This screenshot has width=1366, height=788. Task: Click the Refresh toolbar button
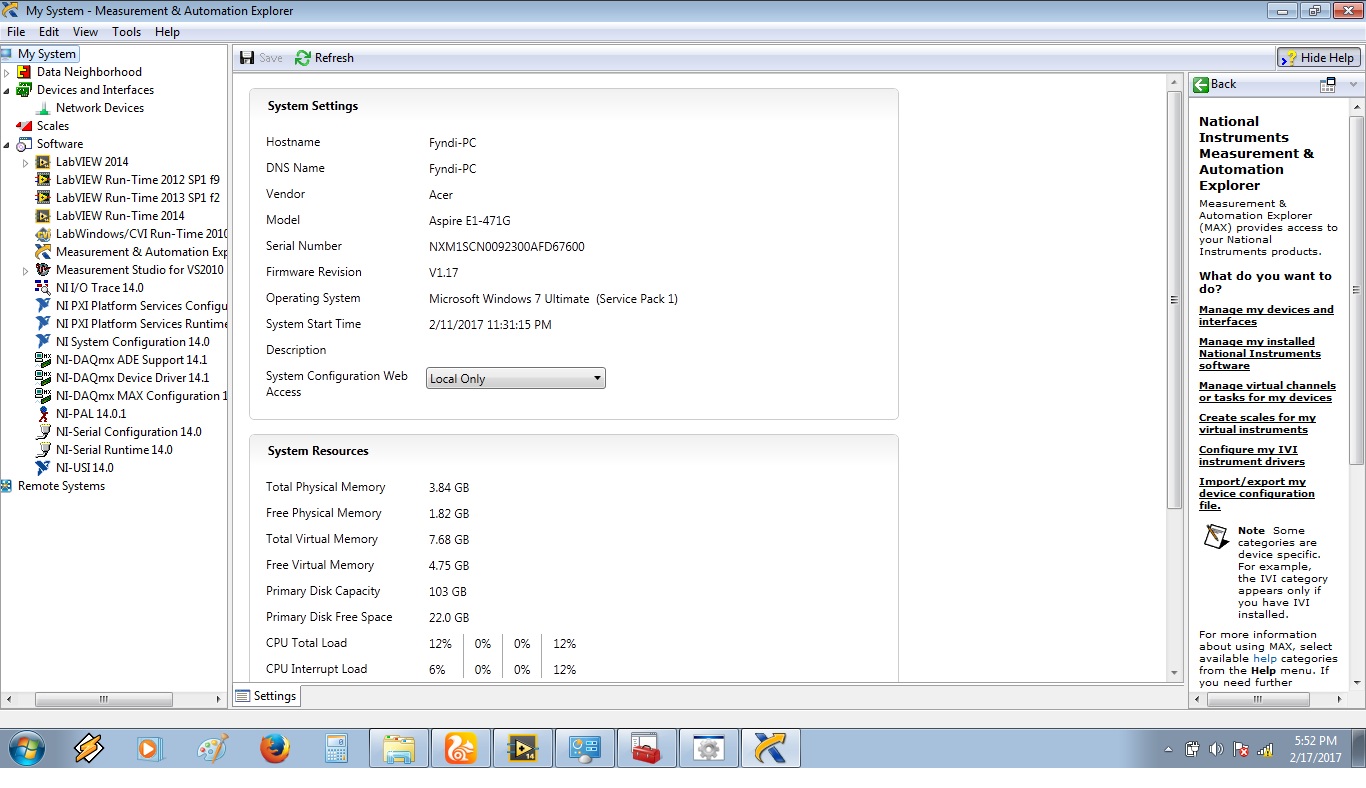(x=324, y=58)
